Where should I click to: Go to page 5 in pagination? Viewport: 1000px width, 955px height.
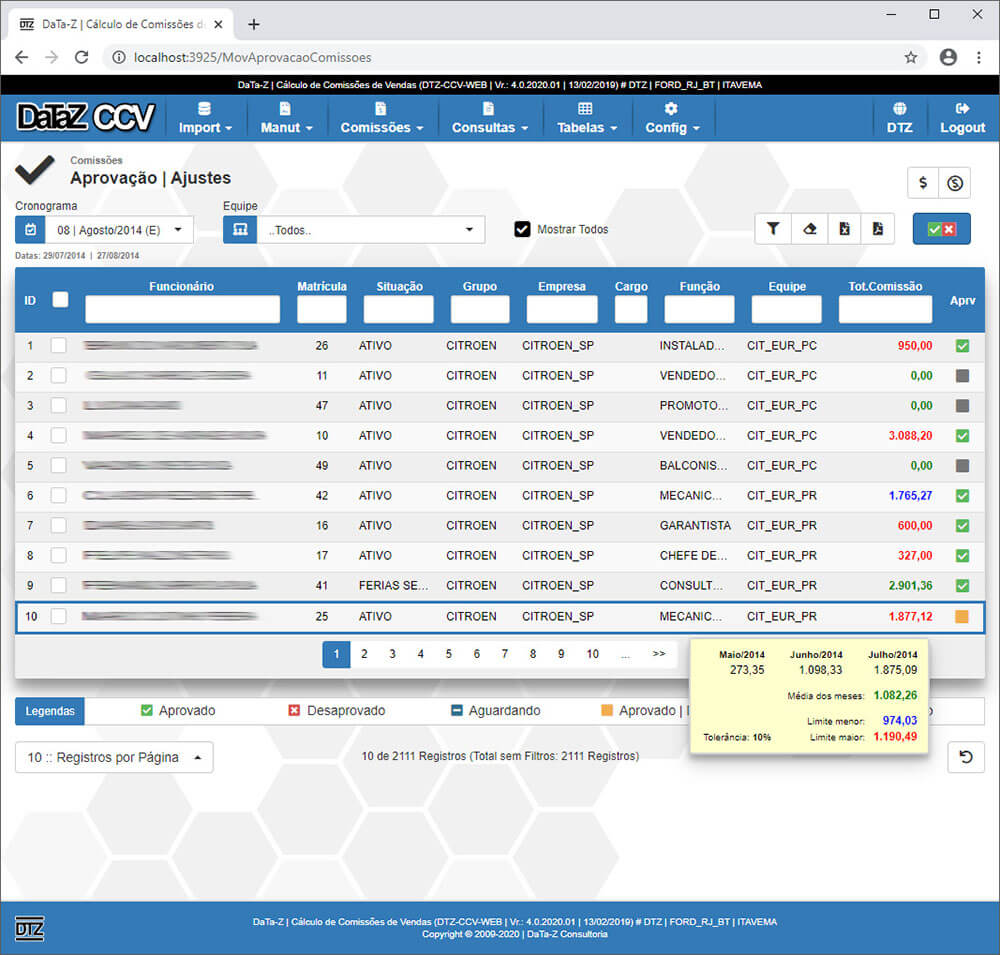448,654
